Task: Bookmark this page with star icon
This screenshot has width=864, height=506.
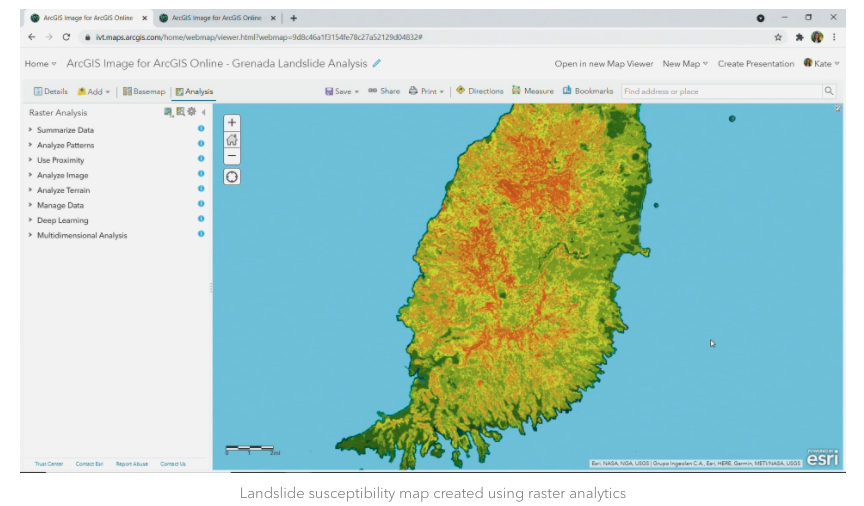Action: point(778,37)
